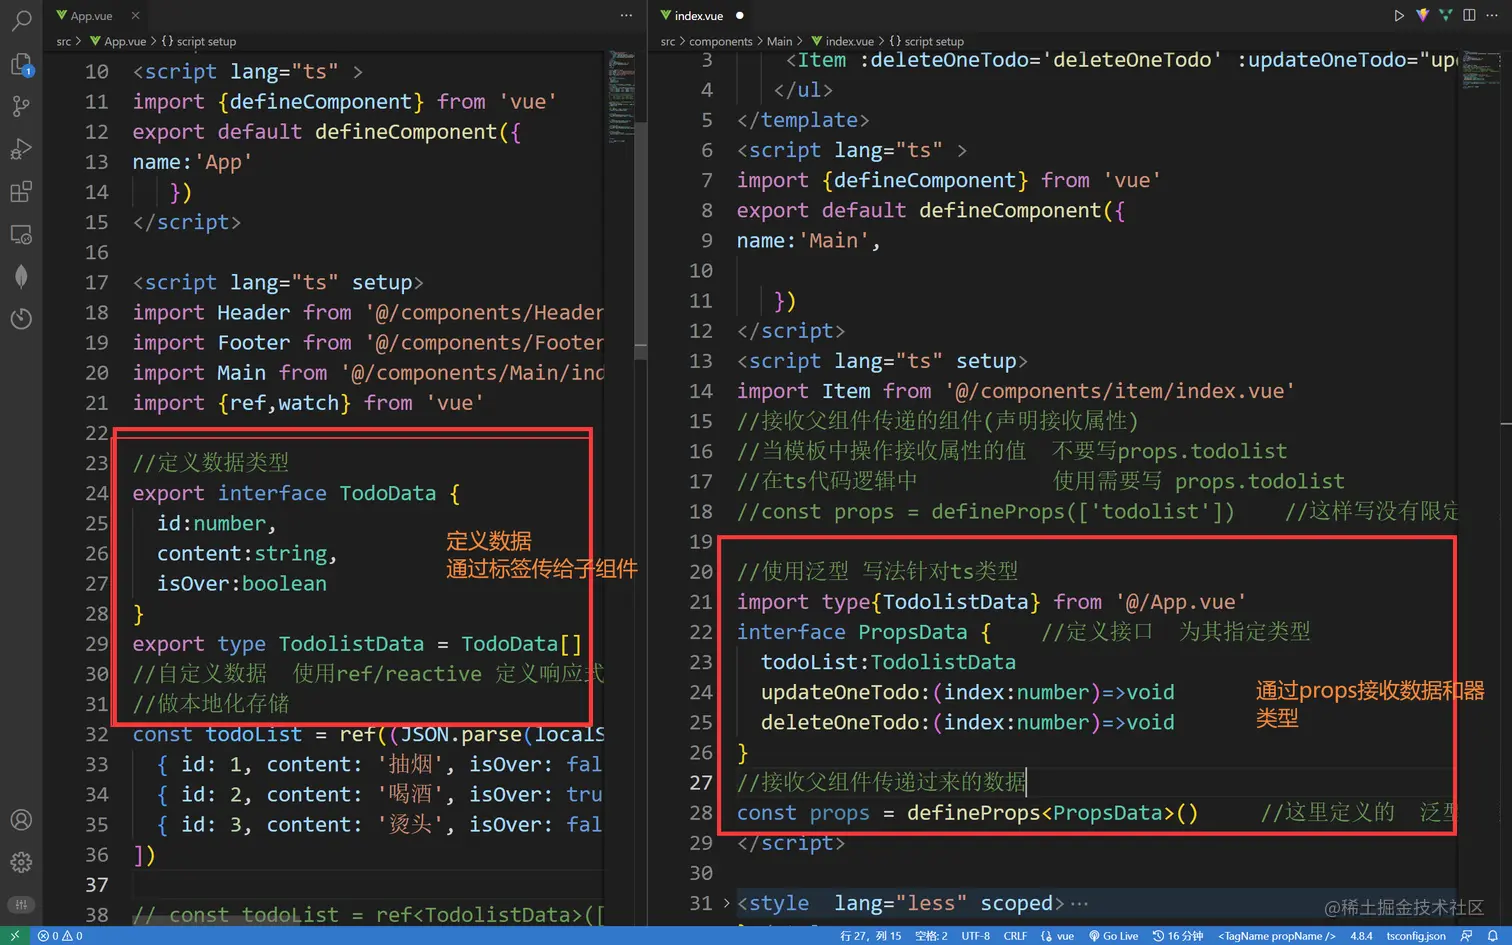Click the feedback icon in status bar

tap(1467, 936)
